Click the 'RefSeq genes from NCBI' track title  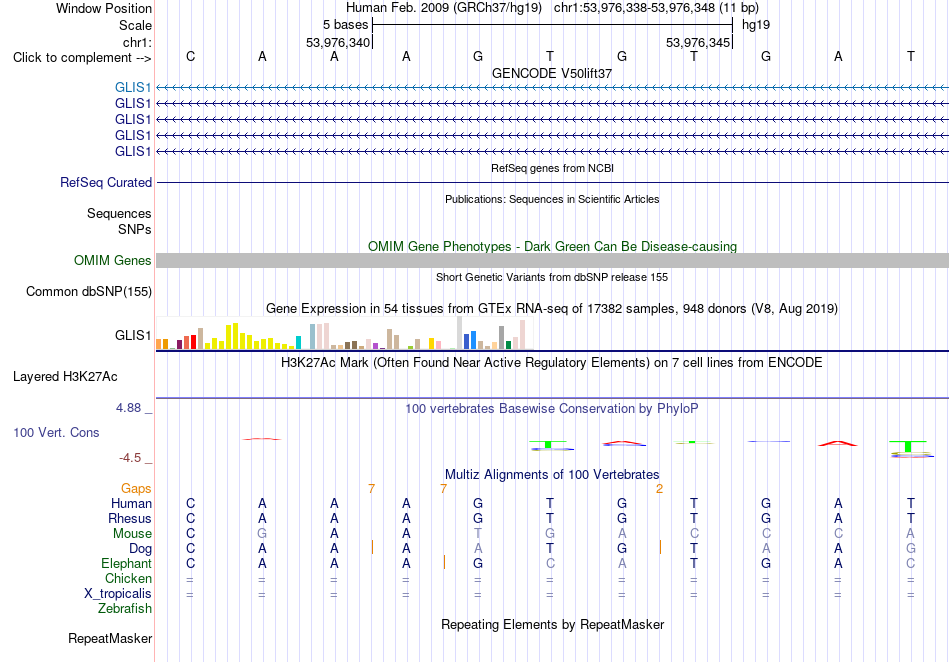pos(552,168)
